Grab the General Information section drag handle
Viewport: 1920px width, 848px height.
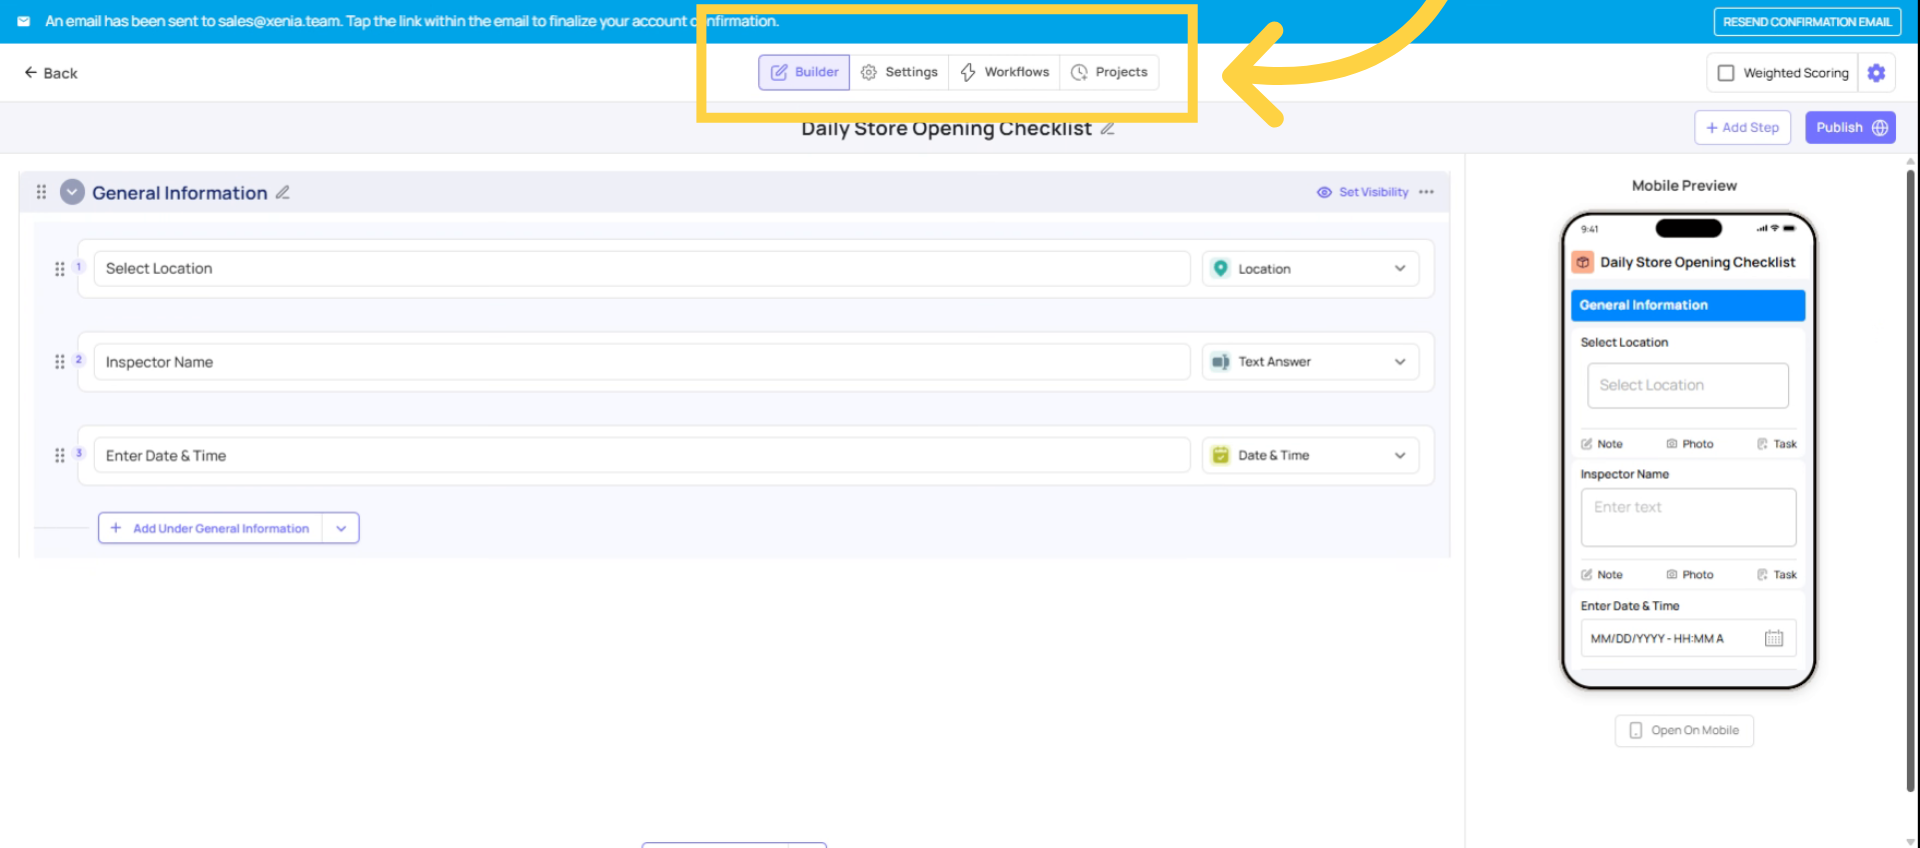pyautogui.click(x=41, y=192)
